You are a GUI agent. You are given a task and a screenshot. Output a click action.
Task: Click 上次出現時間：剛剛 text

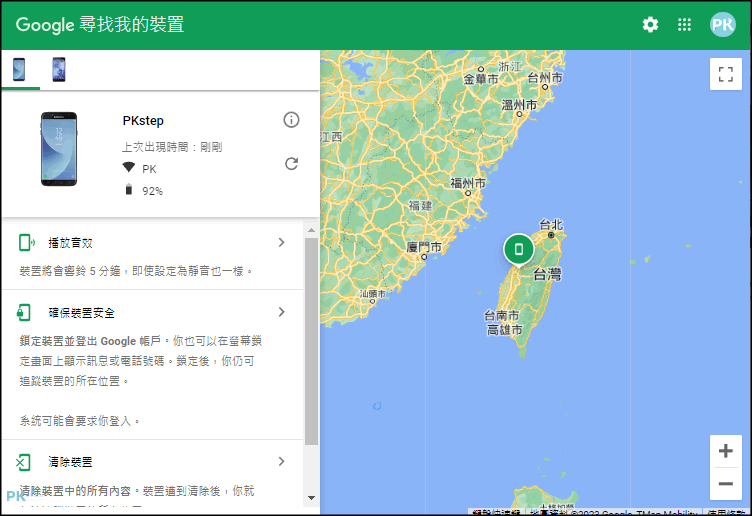(172, 147)
